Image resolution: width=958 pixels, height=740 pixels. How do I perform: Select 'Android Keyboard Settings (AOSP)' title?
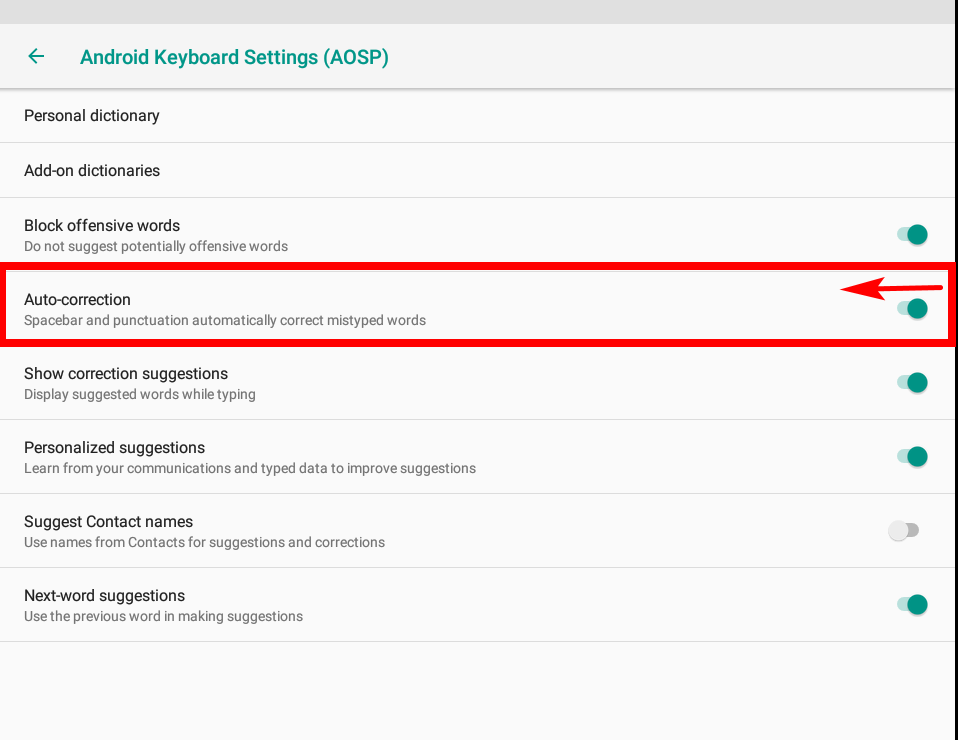234,57
